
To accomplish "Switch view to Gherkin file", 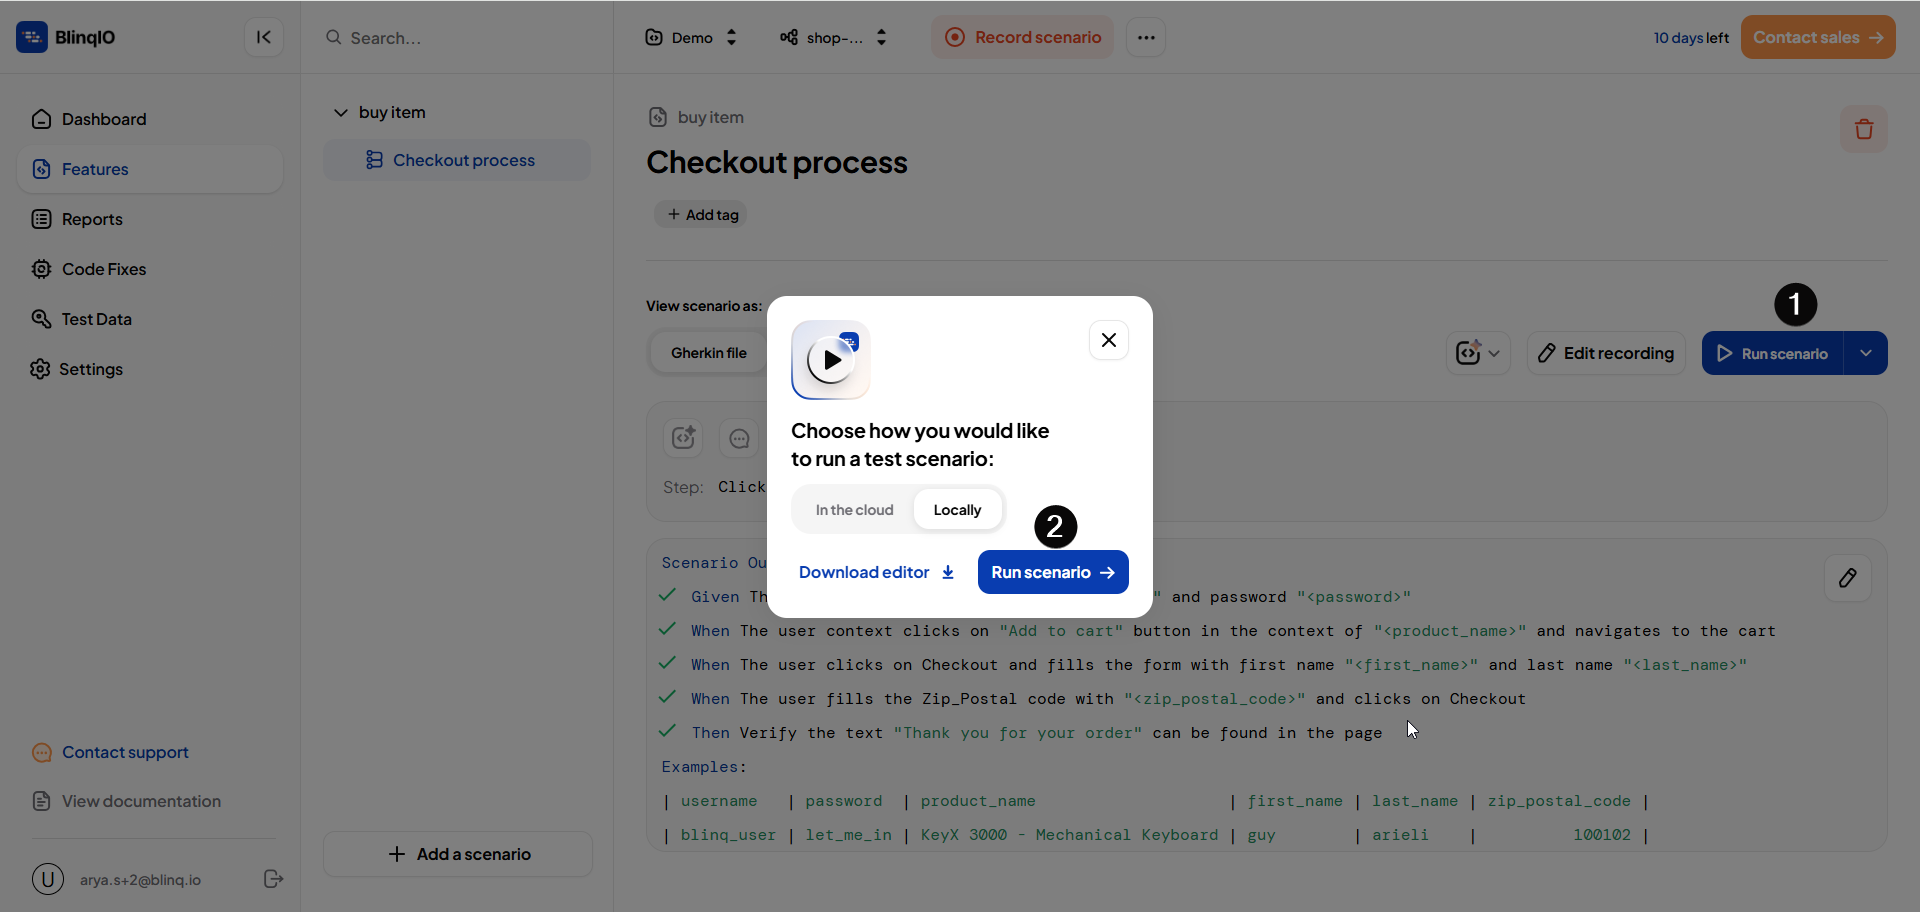I will coord(708,353).
